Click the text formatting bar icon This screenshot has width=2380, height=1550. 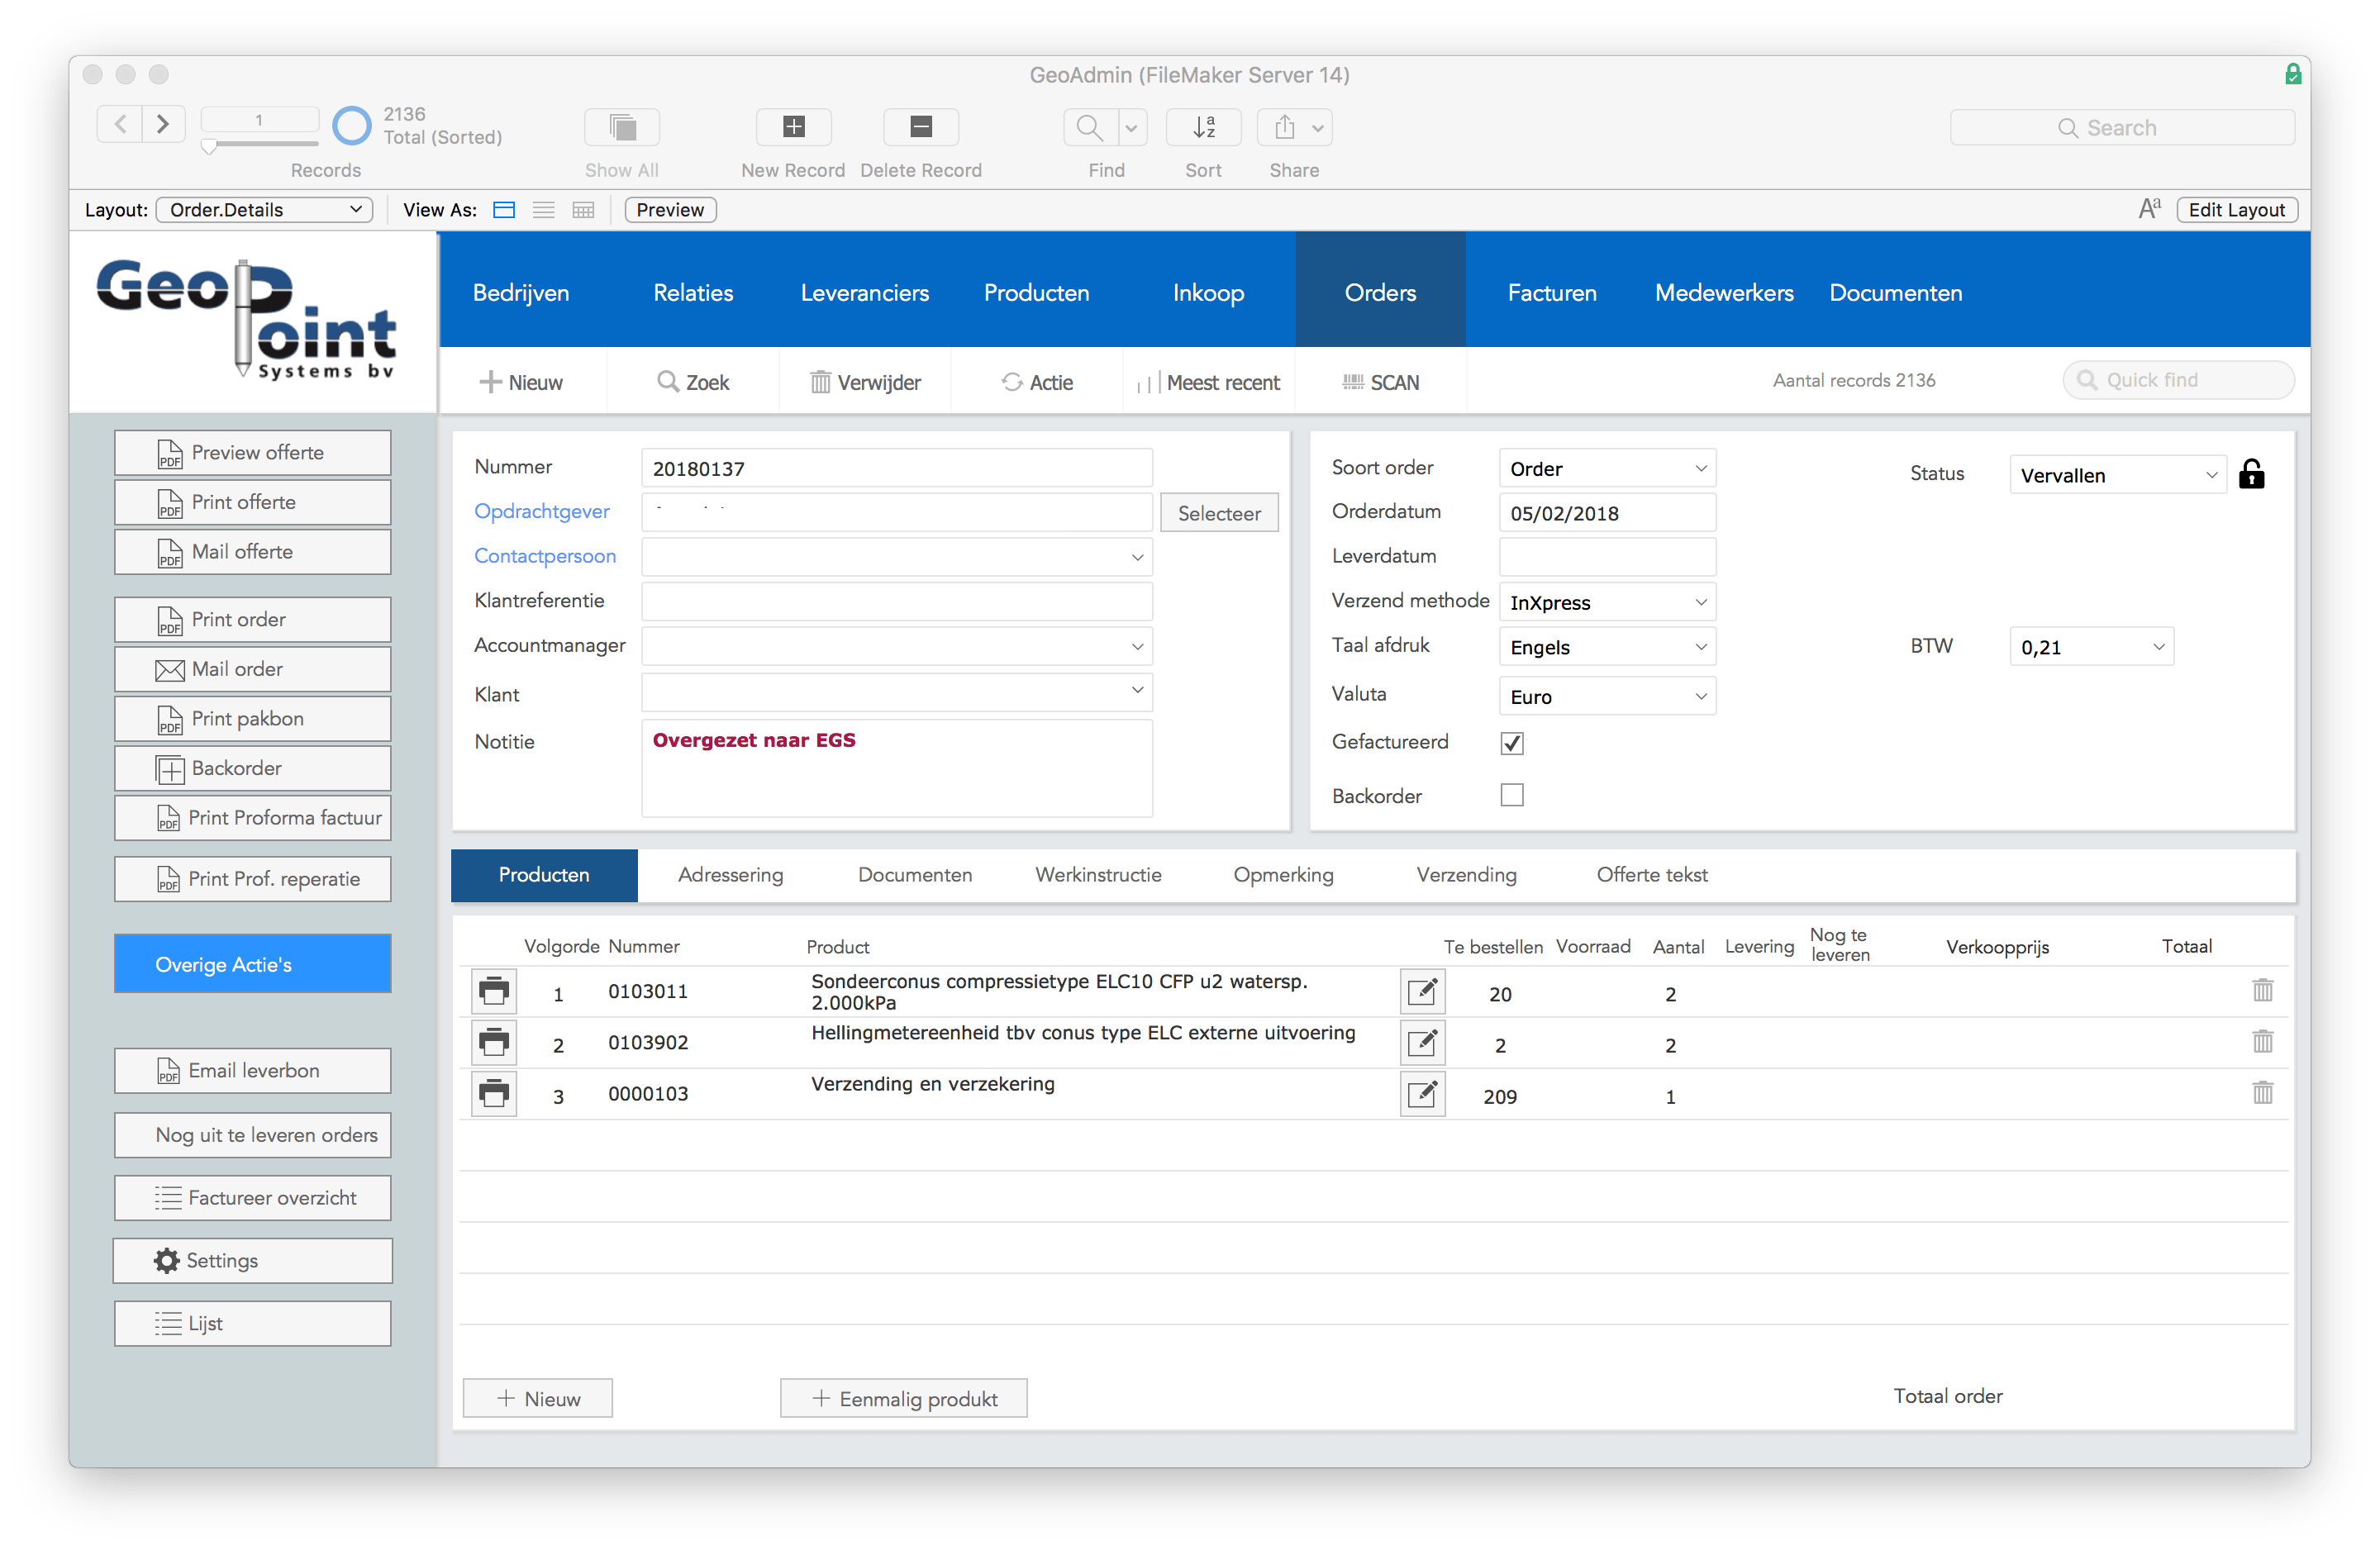pyautogui.click(x=2148, y=209)
